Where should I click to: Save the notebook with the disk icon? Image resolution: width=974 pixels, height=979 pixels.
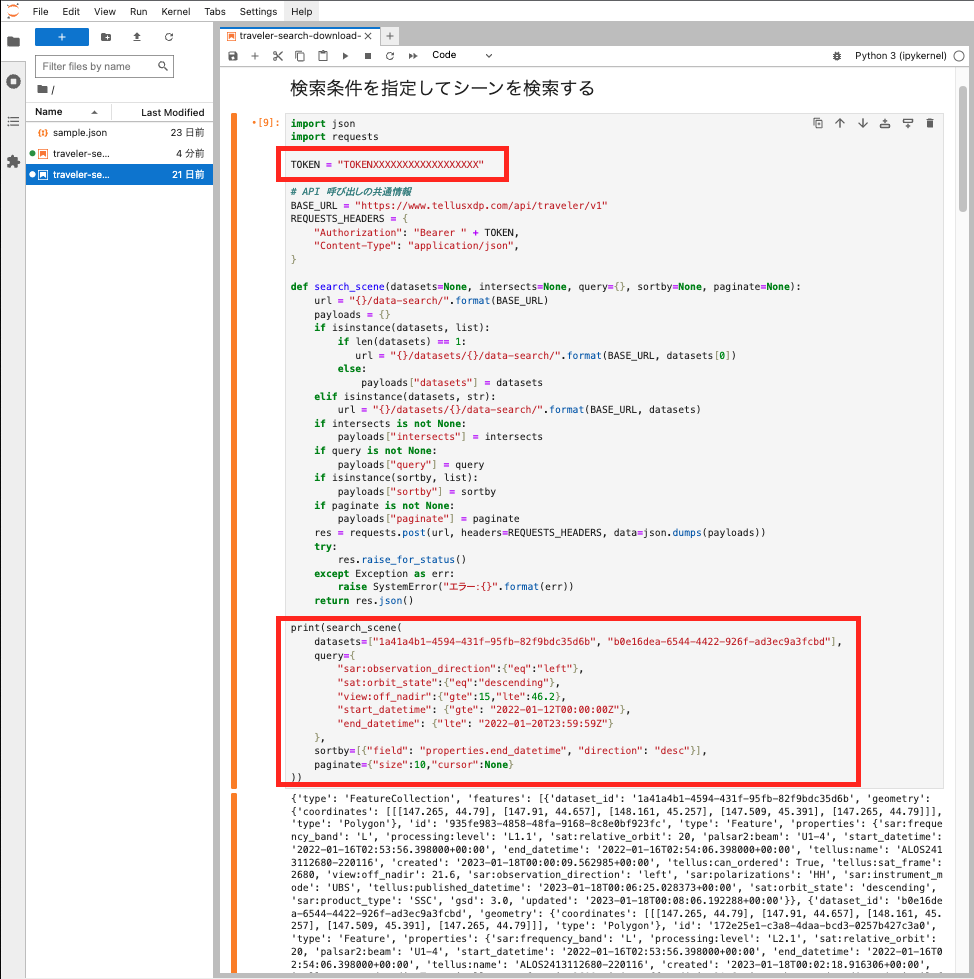(x=233, y=56)
